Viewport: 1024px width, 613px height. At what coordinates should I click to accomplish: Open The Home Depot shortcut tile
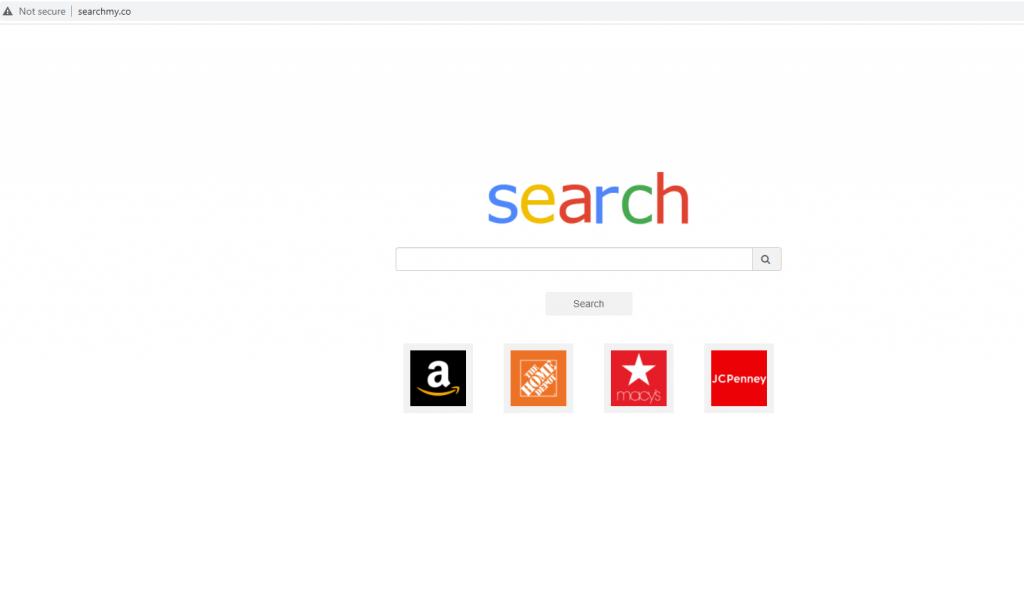[x=538, y=378]
